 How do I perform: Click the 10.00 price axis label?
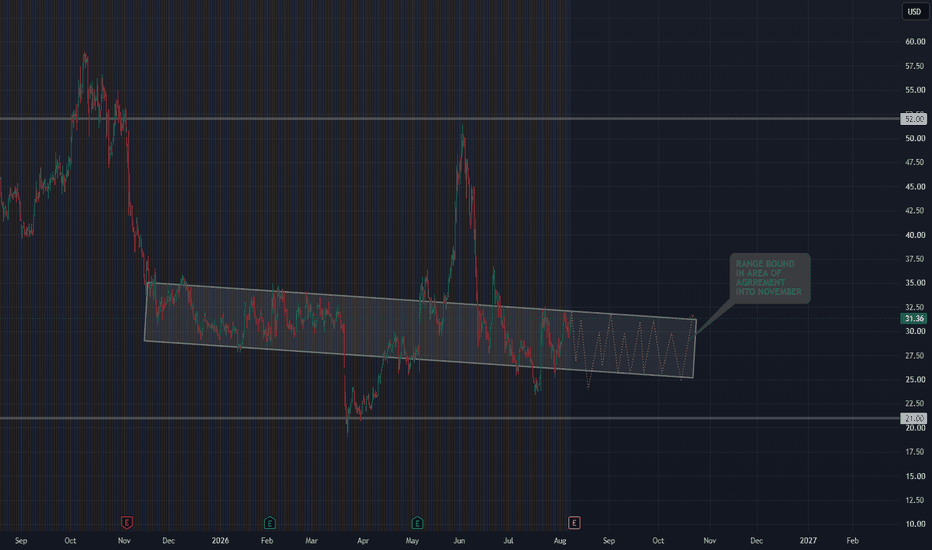tap(915, 524)
